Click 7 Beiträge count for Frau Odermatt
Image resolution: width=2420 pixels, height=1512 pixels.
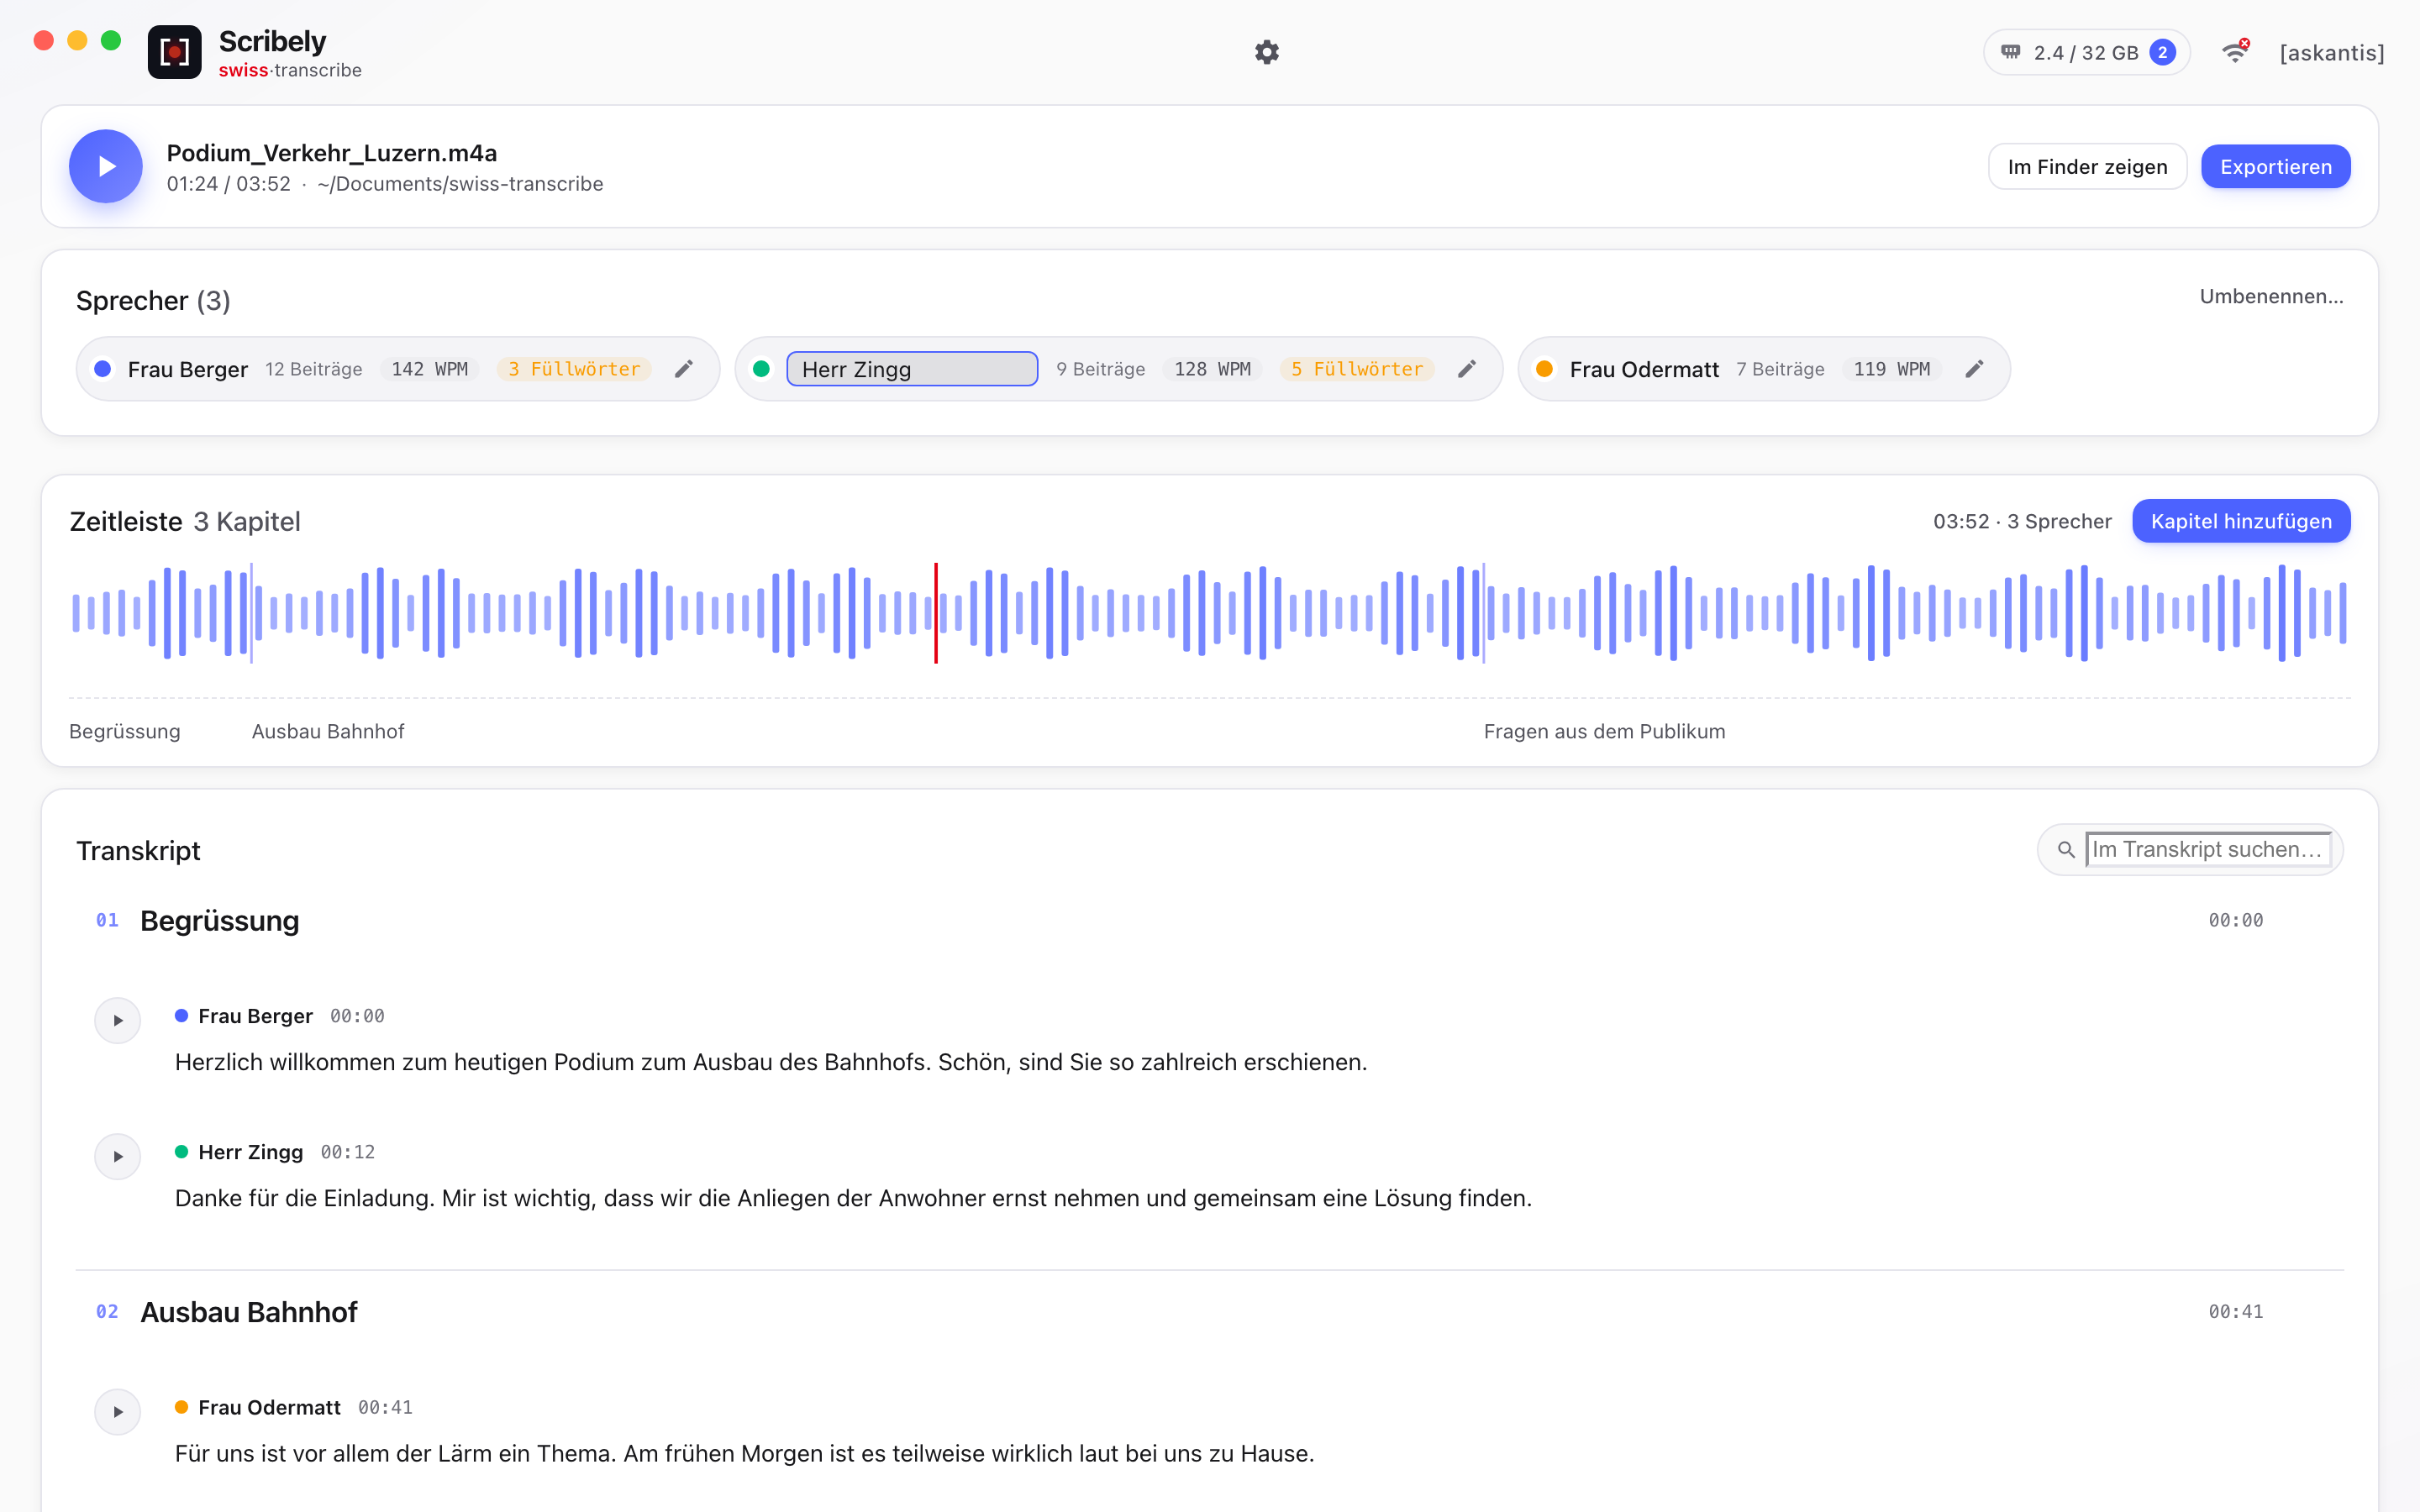pyautogui.click(x=1780, y=369)
